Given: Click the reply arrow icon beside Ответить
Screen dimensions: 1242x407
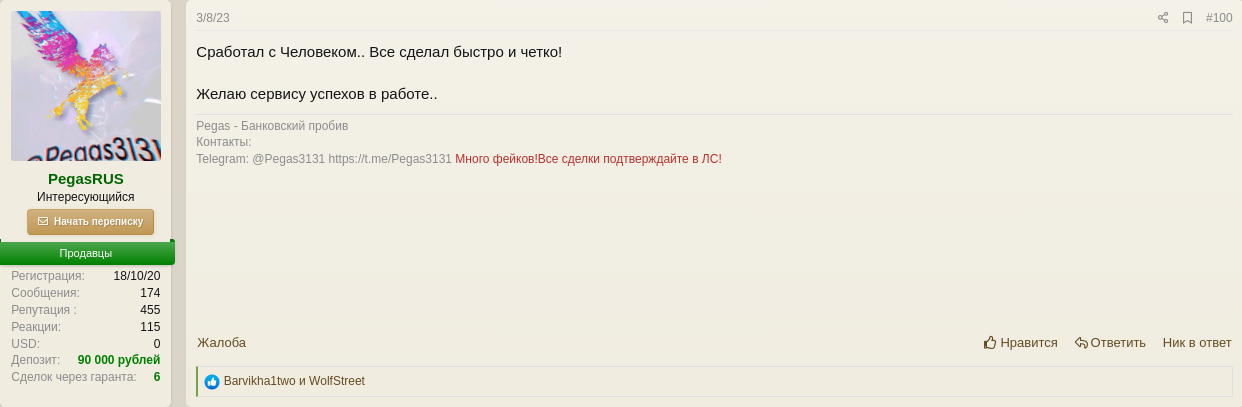Looking at the screenshot, I should tap(1081, 342).
